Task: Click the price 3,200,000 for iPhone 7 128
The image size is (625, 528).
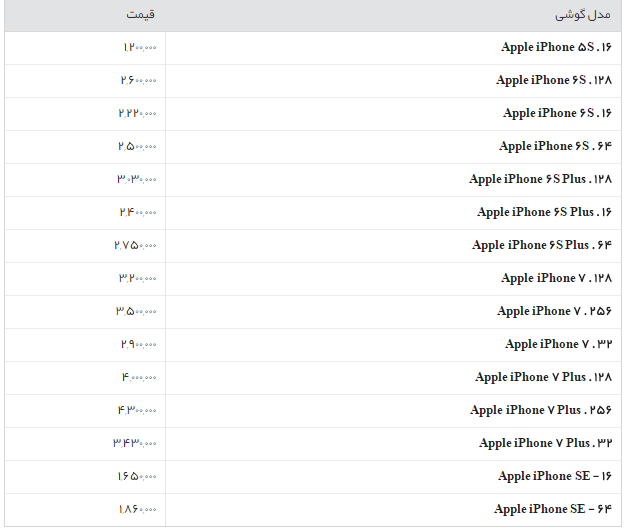Action: (x=138, y=279)
